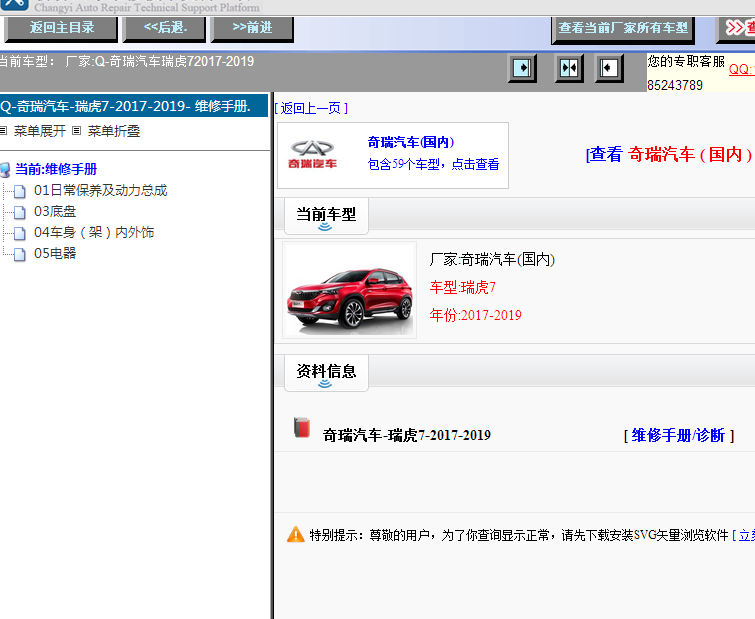Click the red book icon
The height and width of the screenshot is (619, 755).
coord(302,427)
